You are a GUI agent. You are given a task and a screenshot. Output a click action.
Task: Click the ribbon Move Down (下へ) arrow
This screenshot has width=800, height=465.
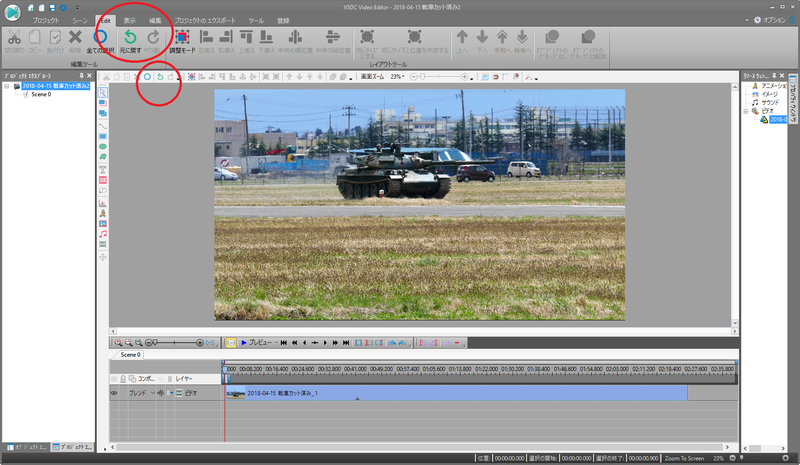482,37
